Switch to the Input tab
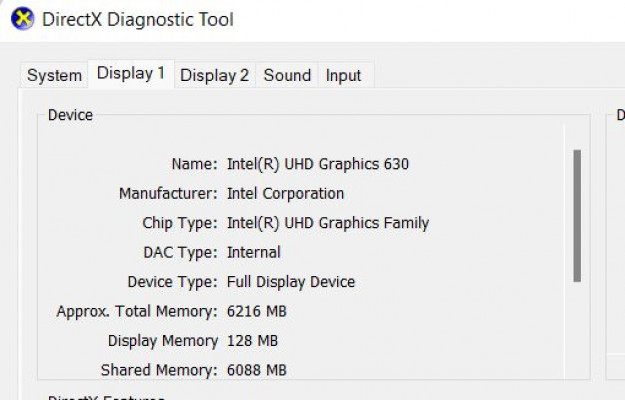The width and height of the screenshot is (625, 400). (344, 75)
